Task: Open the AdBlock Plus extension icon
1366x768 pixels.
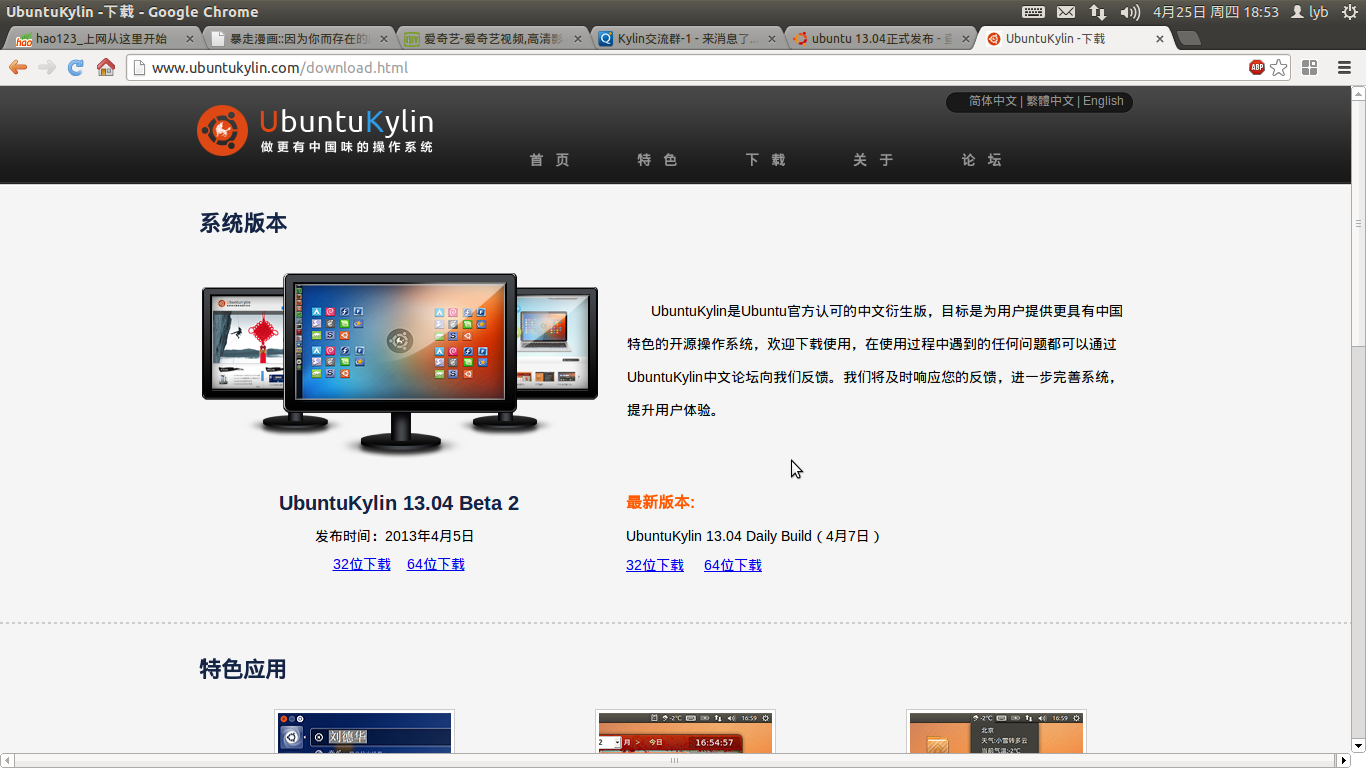Action: [1257, 67]
